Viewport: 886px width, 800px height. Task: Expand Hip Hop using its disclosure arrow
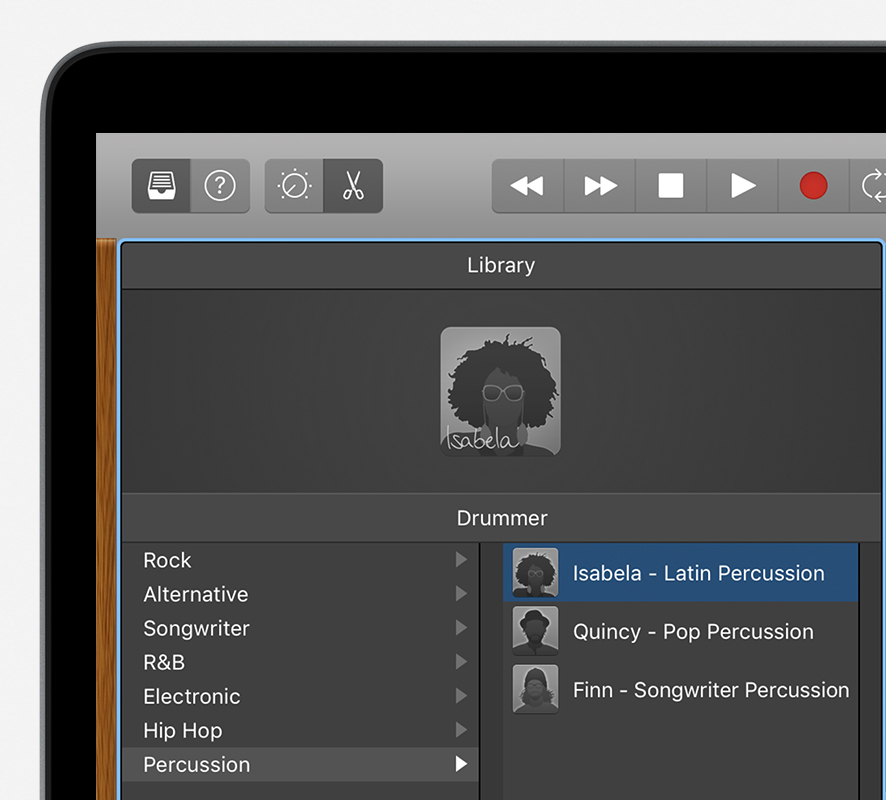[x=461, y=730]
